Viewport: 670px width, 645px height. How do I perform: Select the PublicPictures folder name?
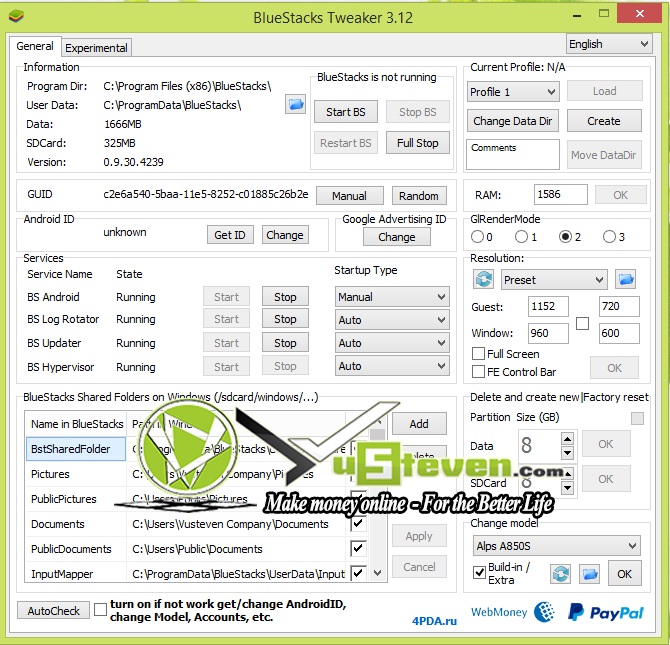(x=64, y=499)
